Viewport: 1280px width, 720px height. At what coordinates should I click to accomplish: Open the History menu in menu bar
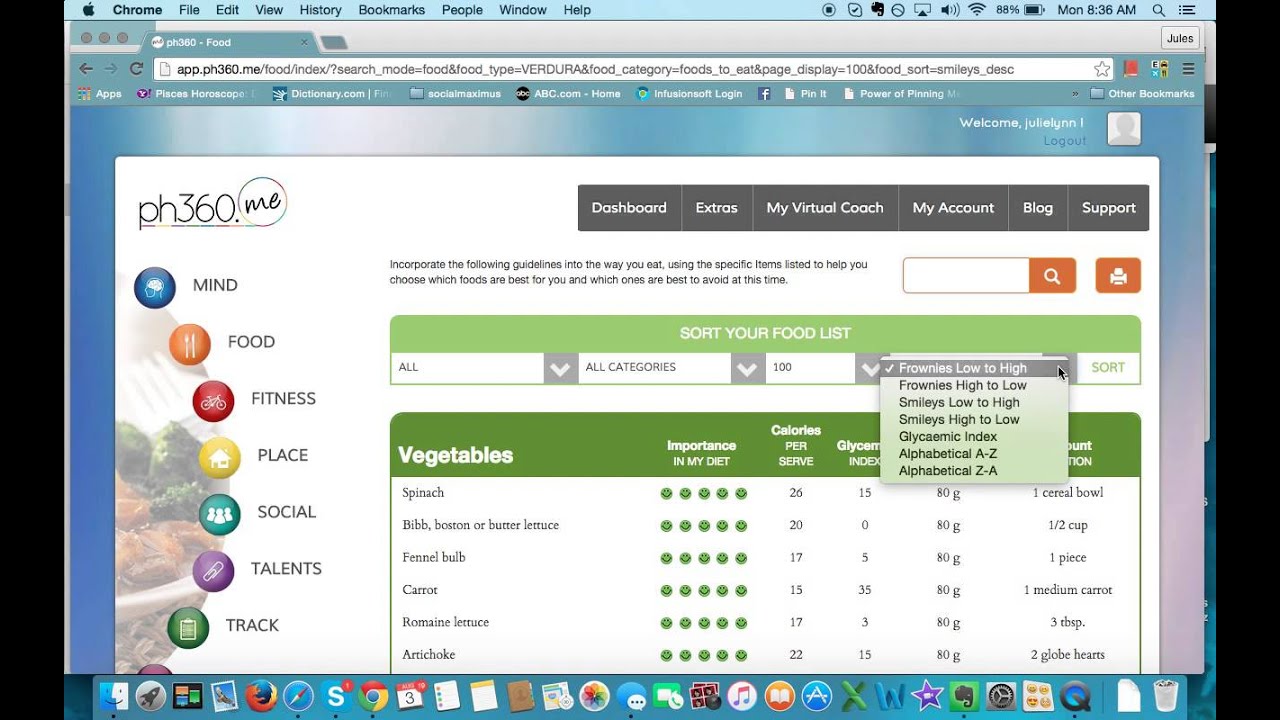point(320,10)
